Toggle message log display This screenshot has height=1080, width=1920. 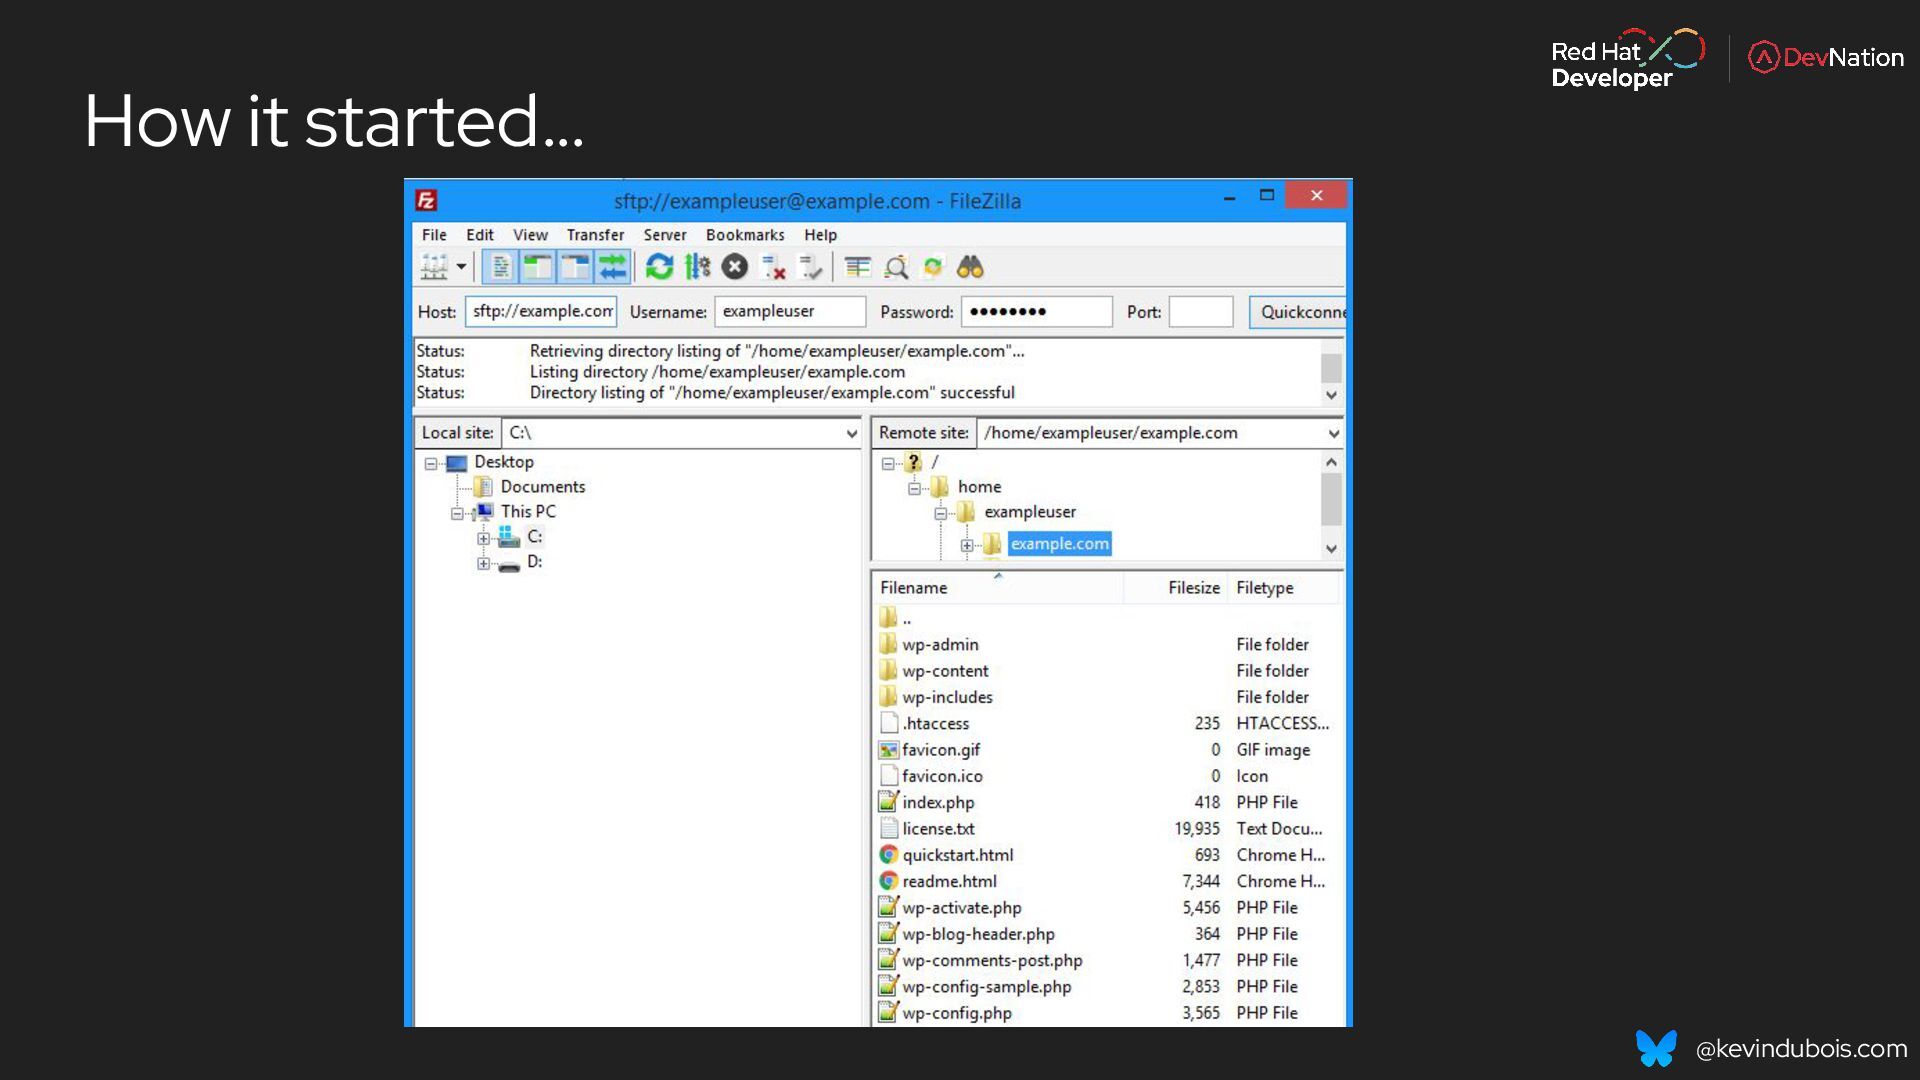500,267
